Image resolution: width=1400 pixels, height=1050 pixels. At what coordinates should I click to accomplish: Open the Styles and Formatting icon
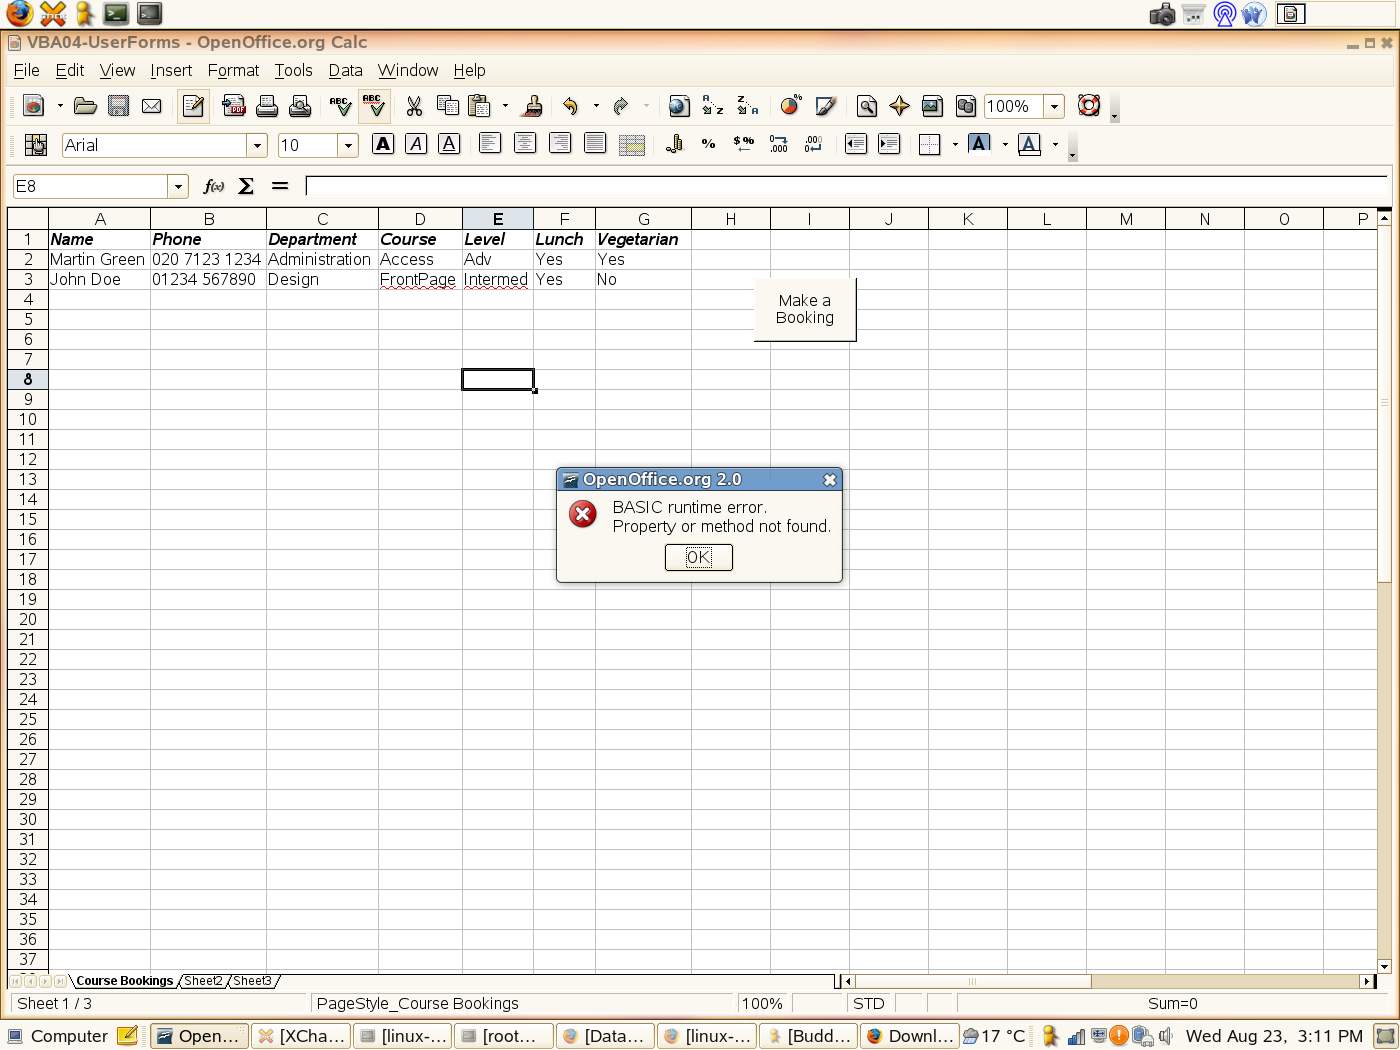(35, 145)
